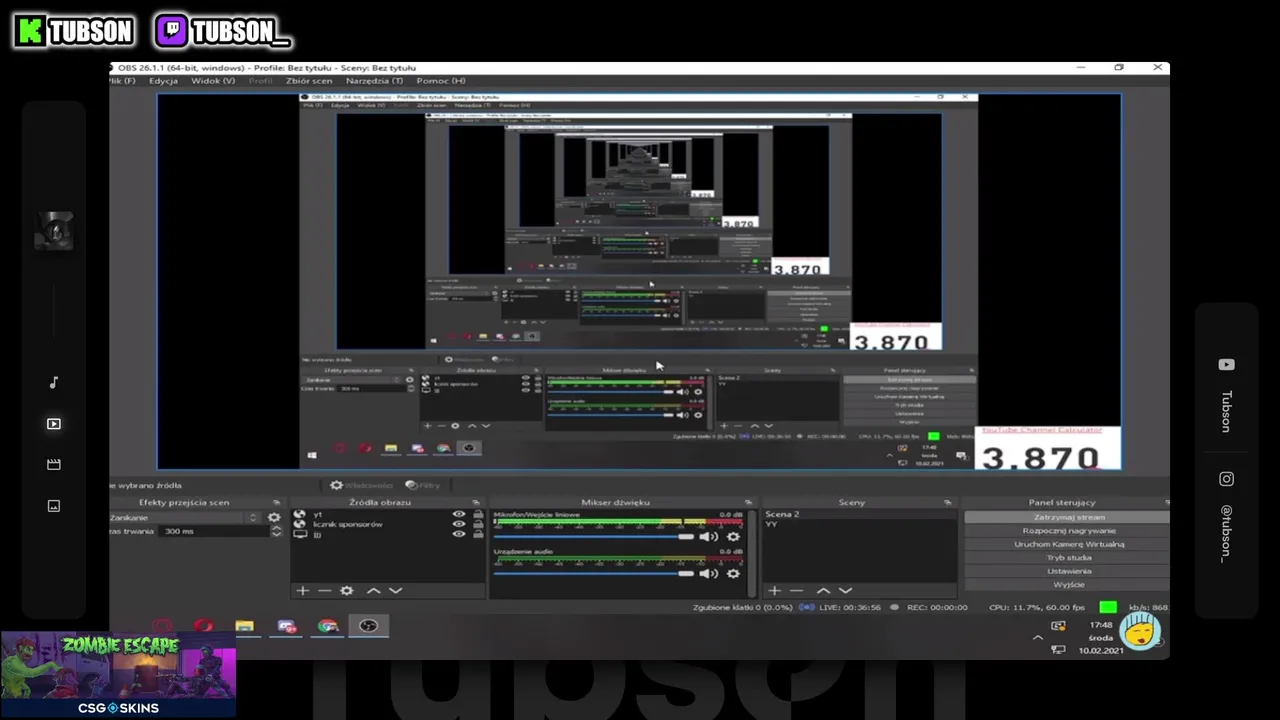Show hidden tray icons chevron
Viewport: 1280px width, 720px height.
click(x=1037, y=637)
